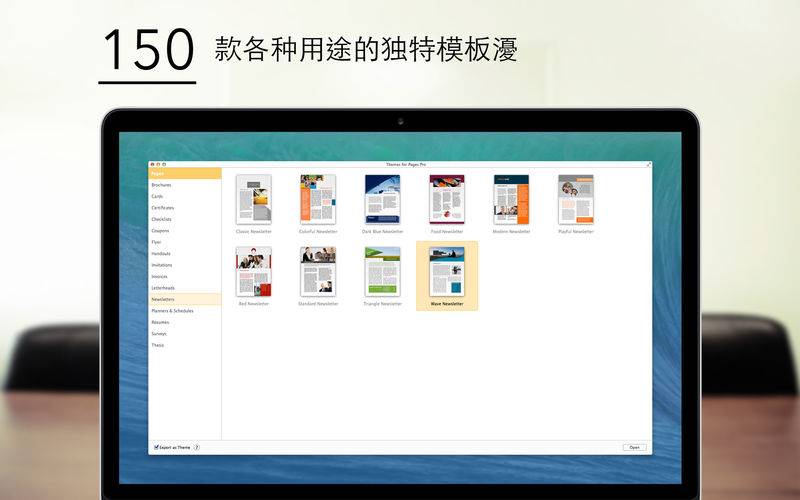Choose the Dark Blue Newsletter thumbnail

[x=383, y=199]
